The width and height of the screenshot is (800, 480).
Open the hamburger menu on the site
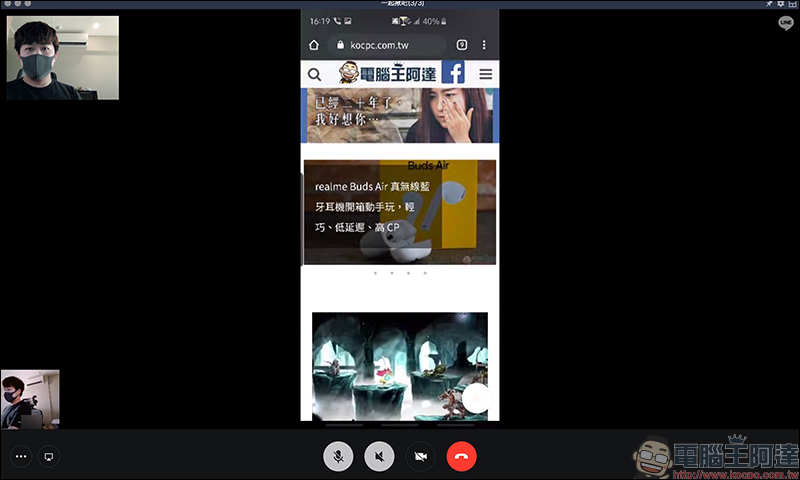point(486,74)
